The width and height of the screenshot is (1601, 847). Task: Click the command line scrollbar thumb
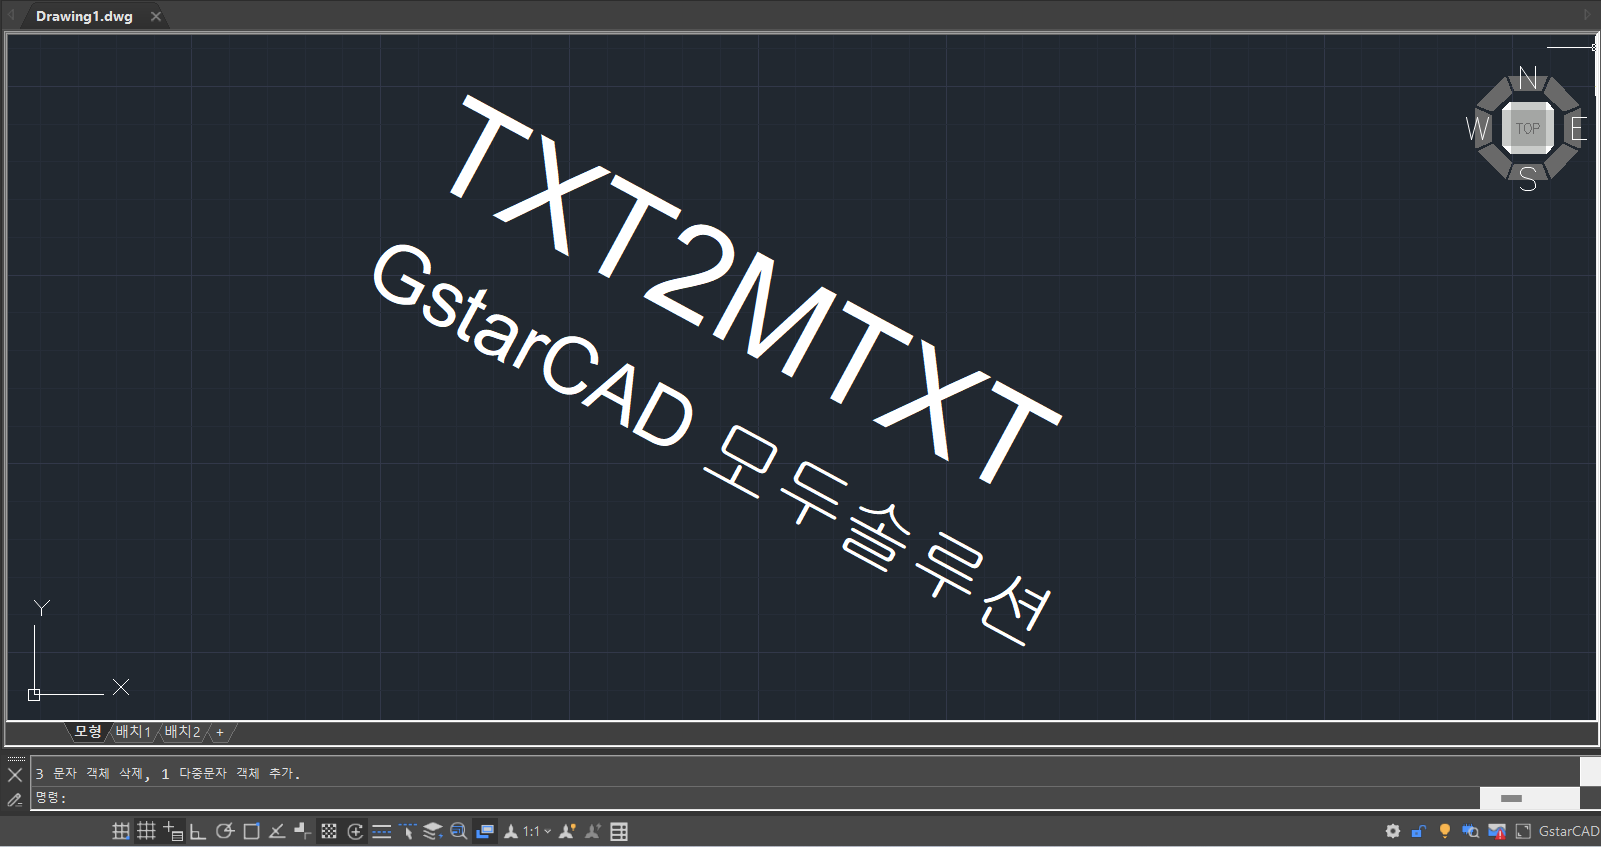coord(1511,798)
